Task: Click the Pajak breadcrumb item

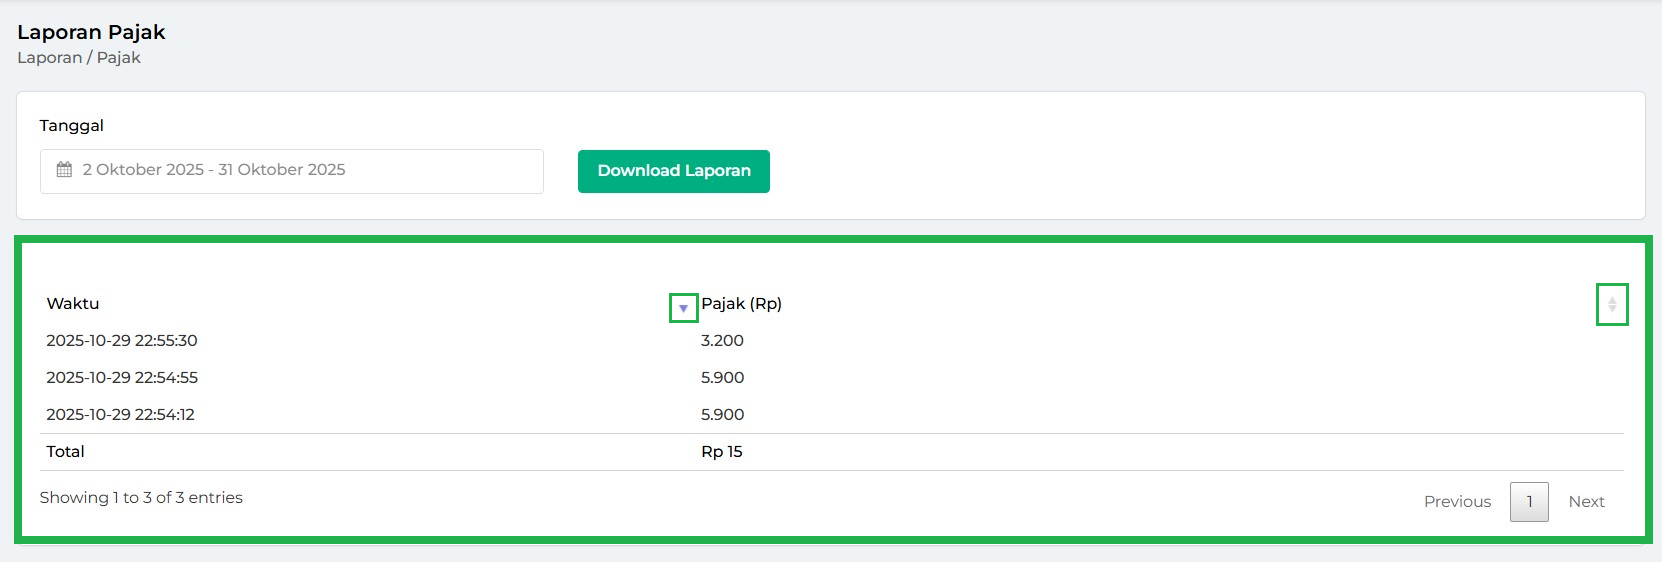Action: coord(119,58)
